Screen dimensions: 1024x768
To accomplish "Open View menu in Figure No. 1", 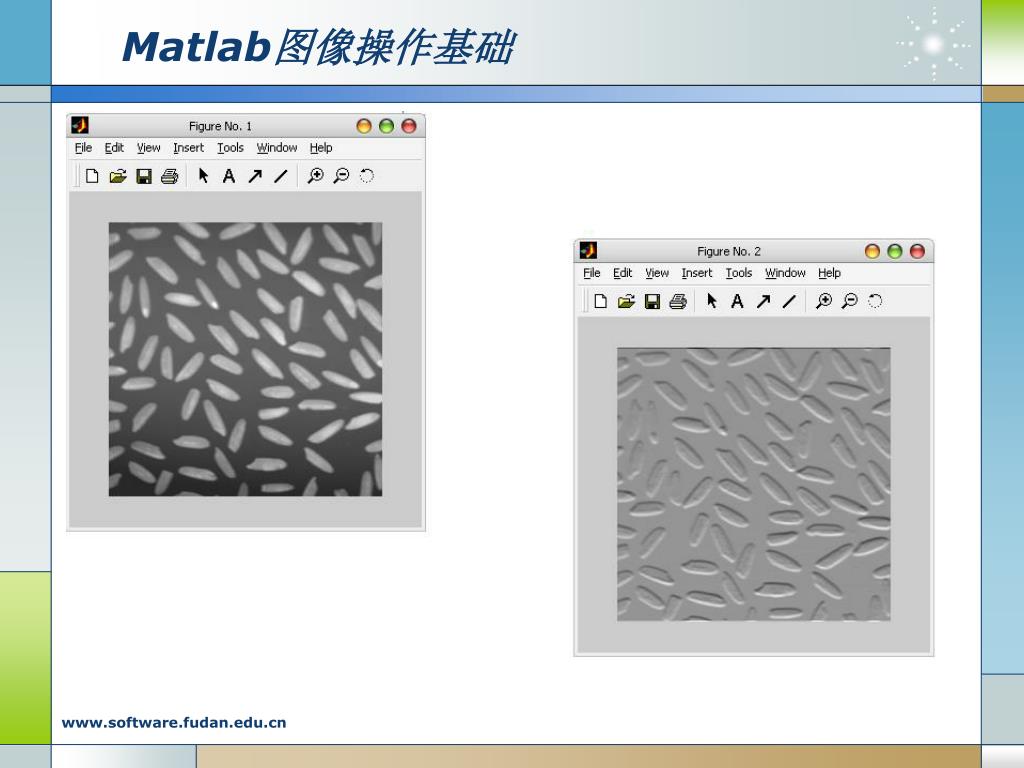I will pos(148,148).
